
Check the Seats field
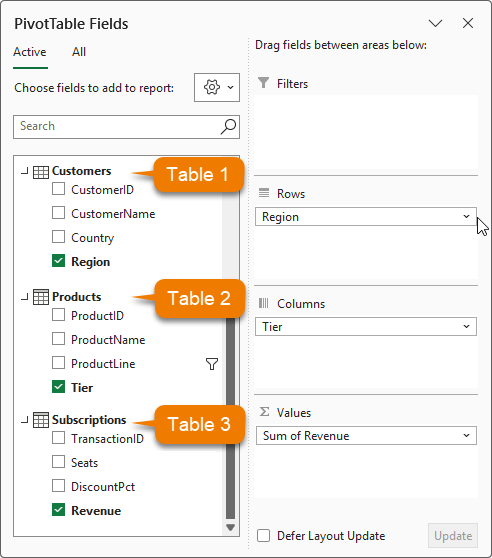point(58,462)
